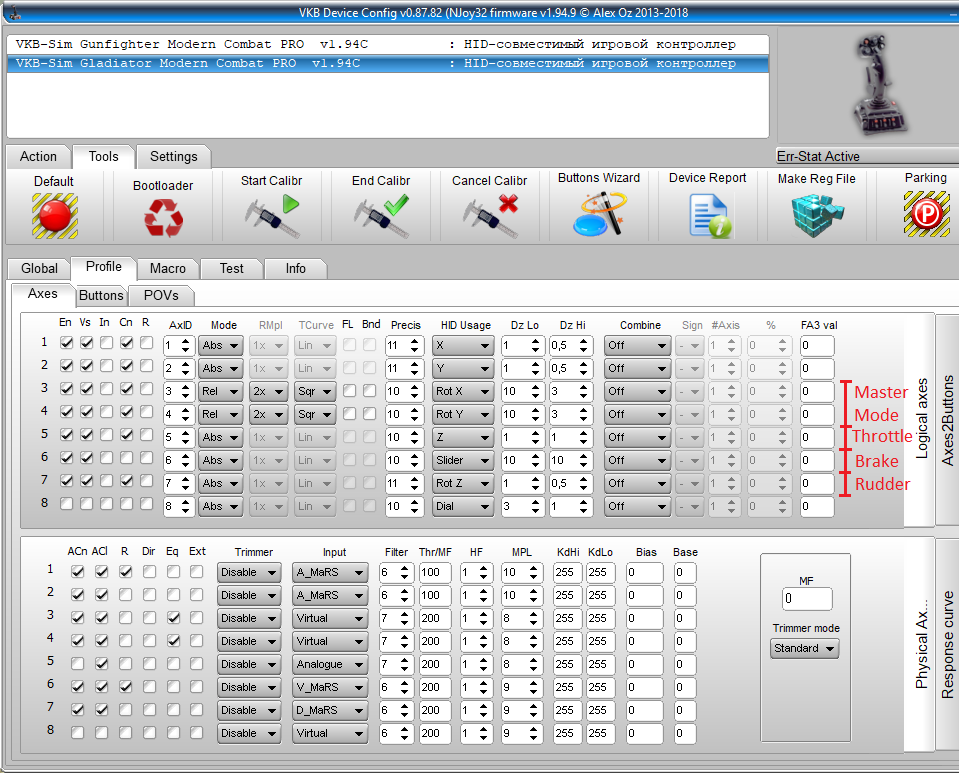961x774 pixels.
Task: Open the Device Report icon
Action: [x=708, y=214]
